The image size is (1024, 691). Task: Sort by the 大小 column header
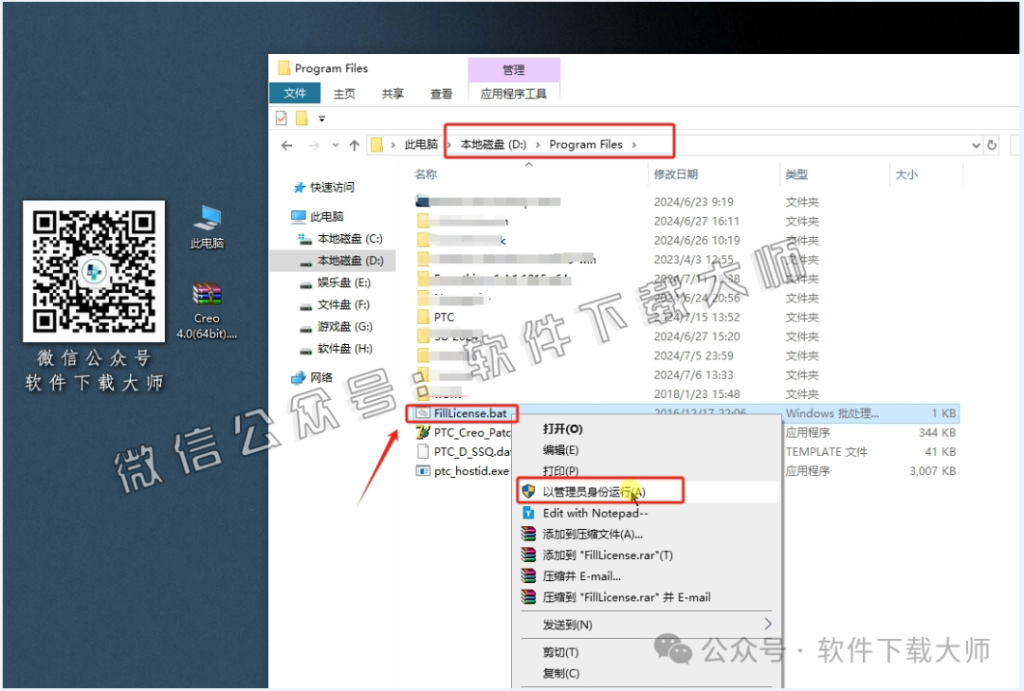pyautogui.click(x=906, y=174)
